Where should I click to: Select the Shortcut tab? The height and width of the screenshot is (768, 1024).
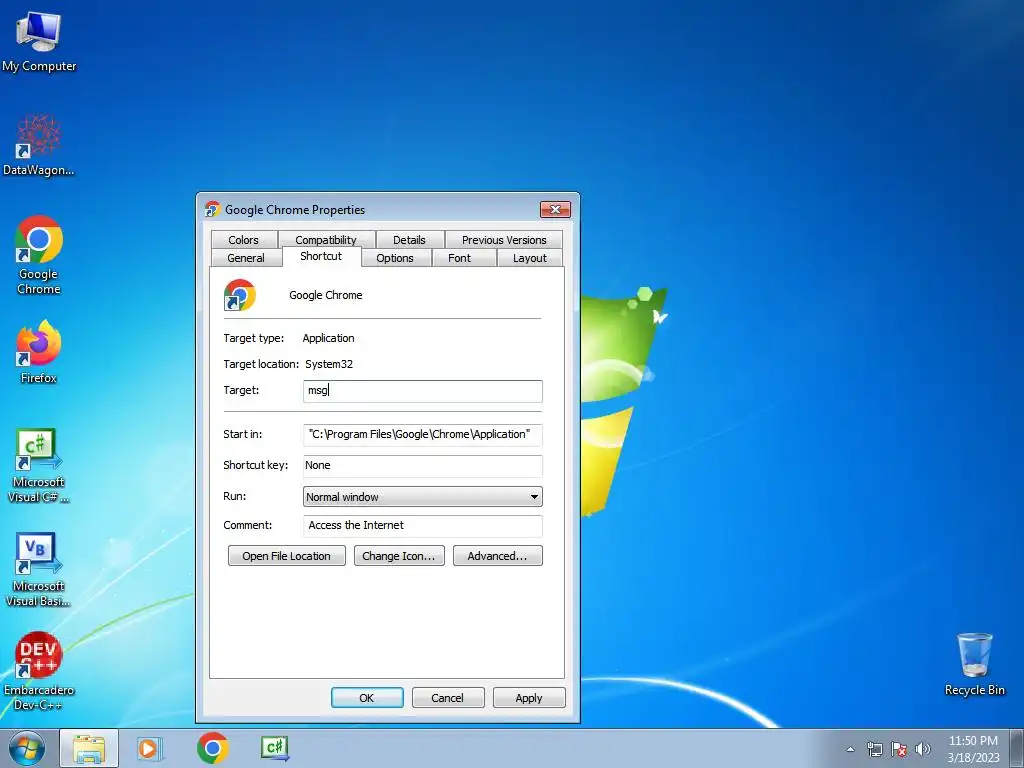[321, 256]
